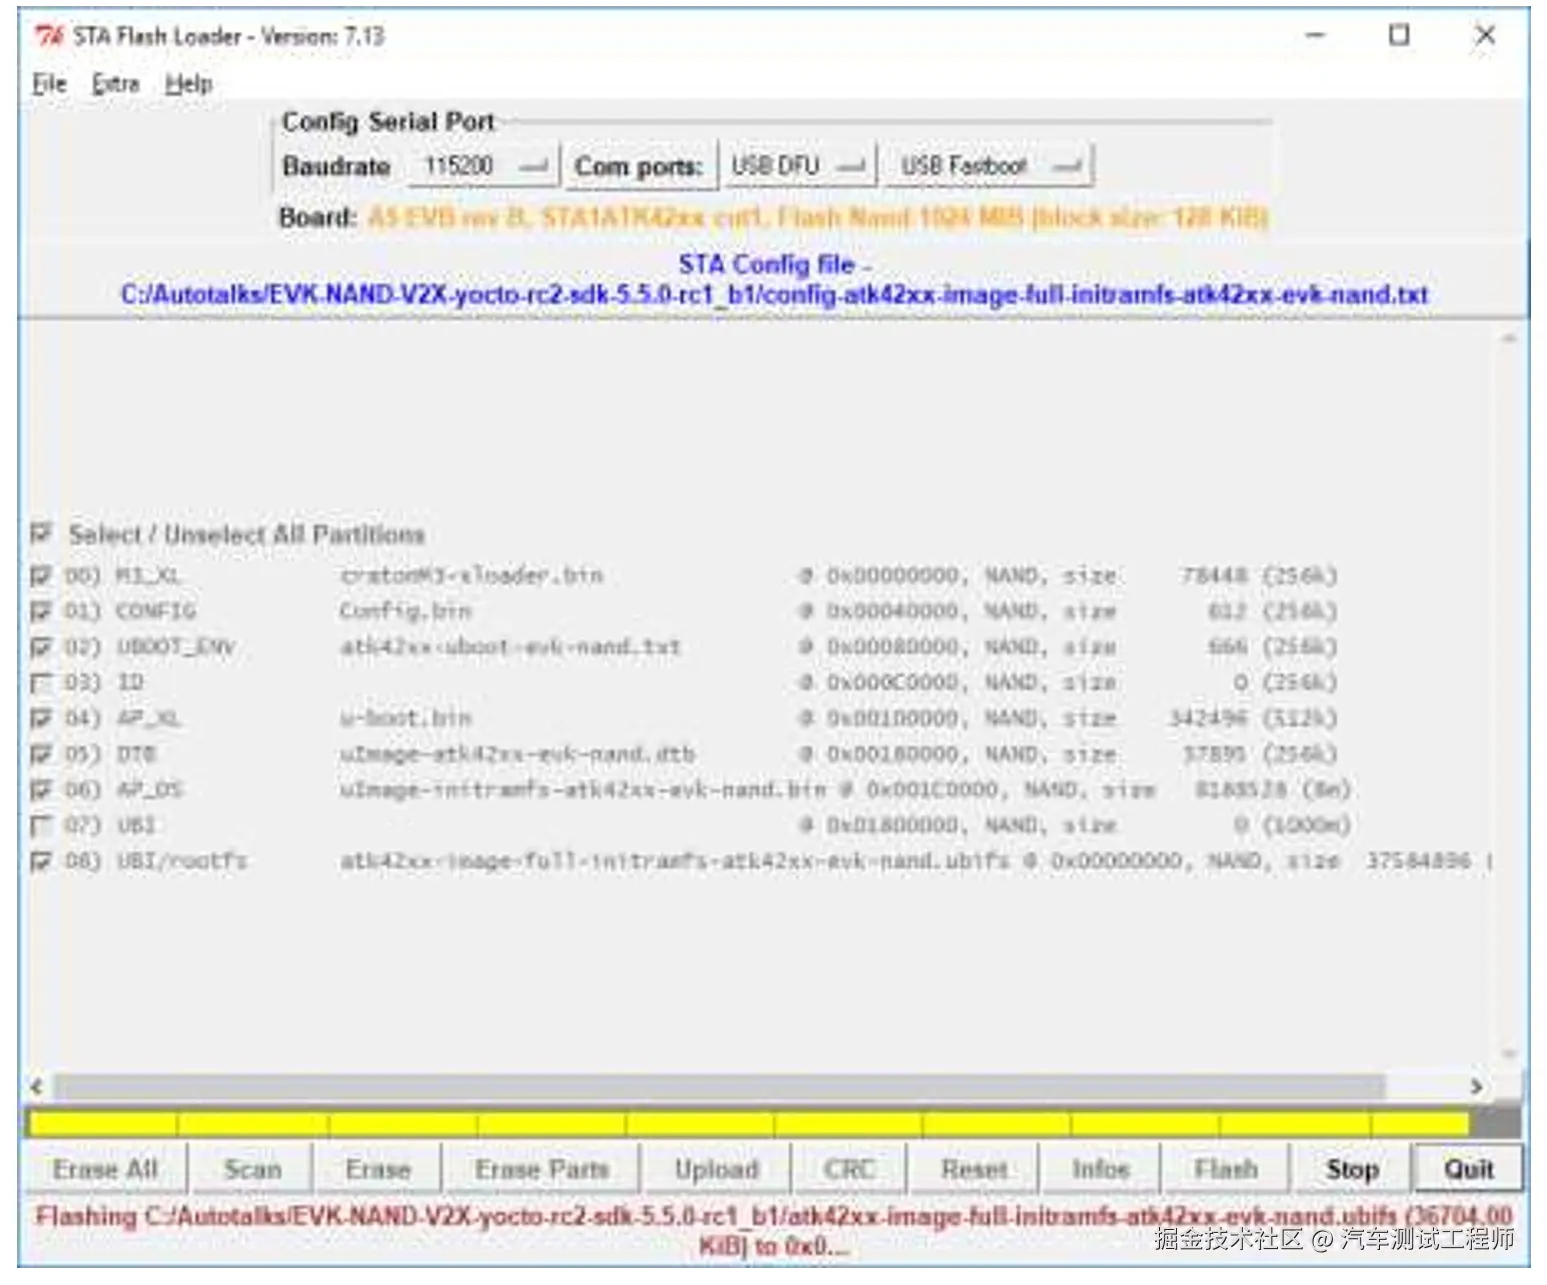Click the vertical scrollbar up arrow

[1509, 340]
